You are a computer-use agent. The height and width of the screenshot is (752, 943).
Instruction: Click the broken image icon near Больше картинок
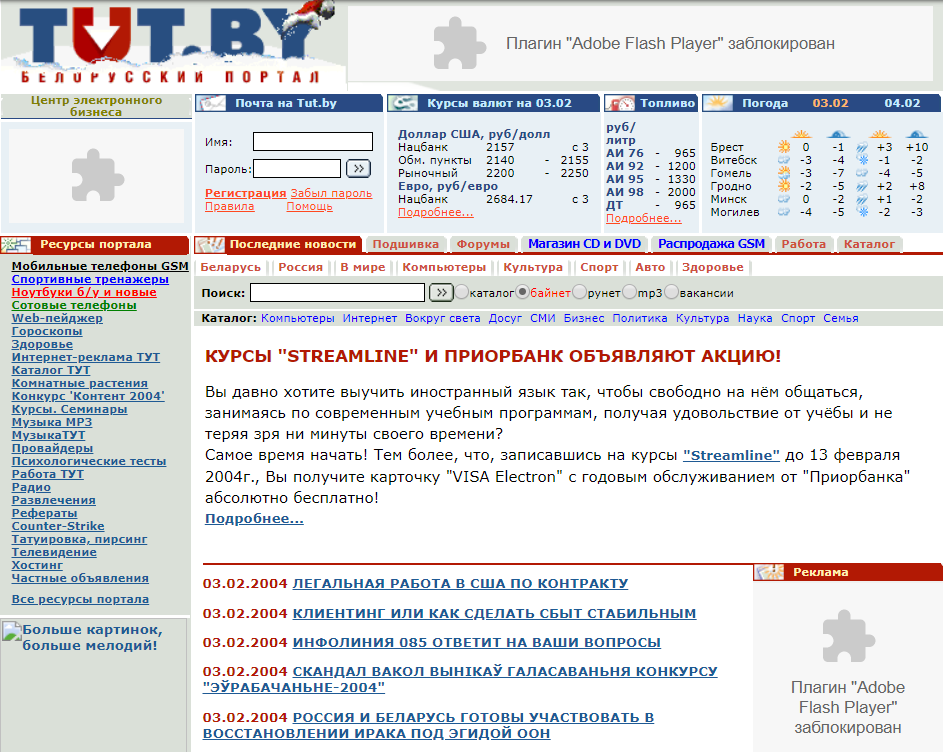click(x=11, y=632)
